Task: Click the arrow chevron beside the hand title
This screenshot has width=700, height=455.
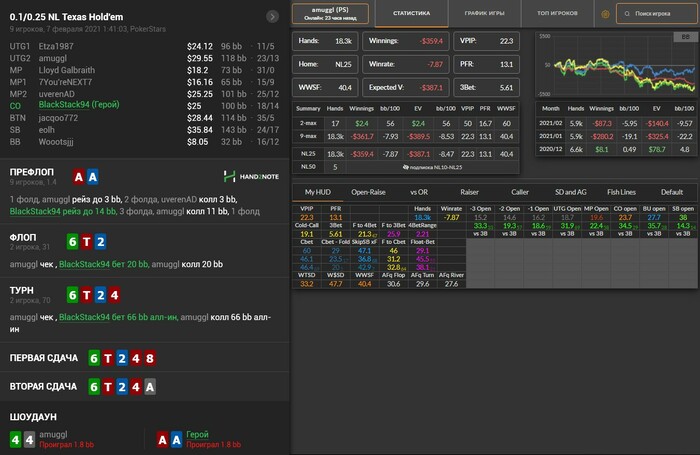Action: tap(272, 17)
